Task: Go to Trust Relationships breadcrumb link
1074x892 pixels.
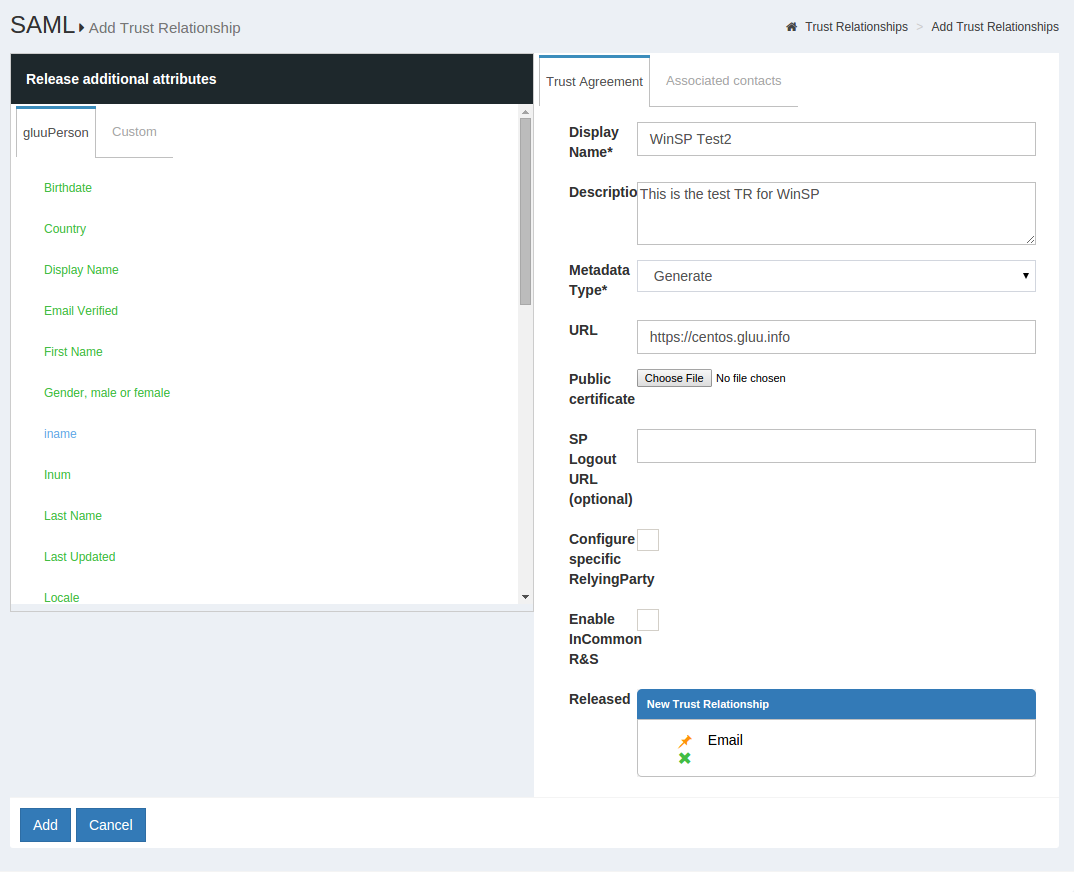Action: click(x=856, y=27)
